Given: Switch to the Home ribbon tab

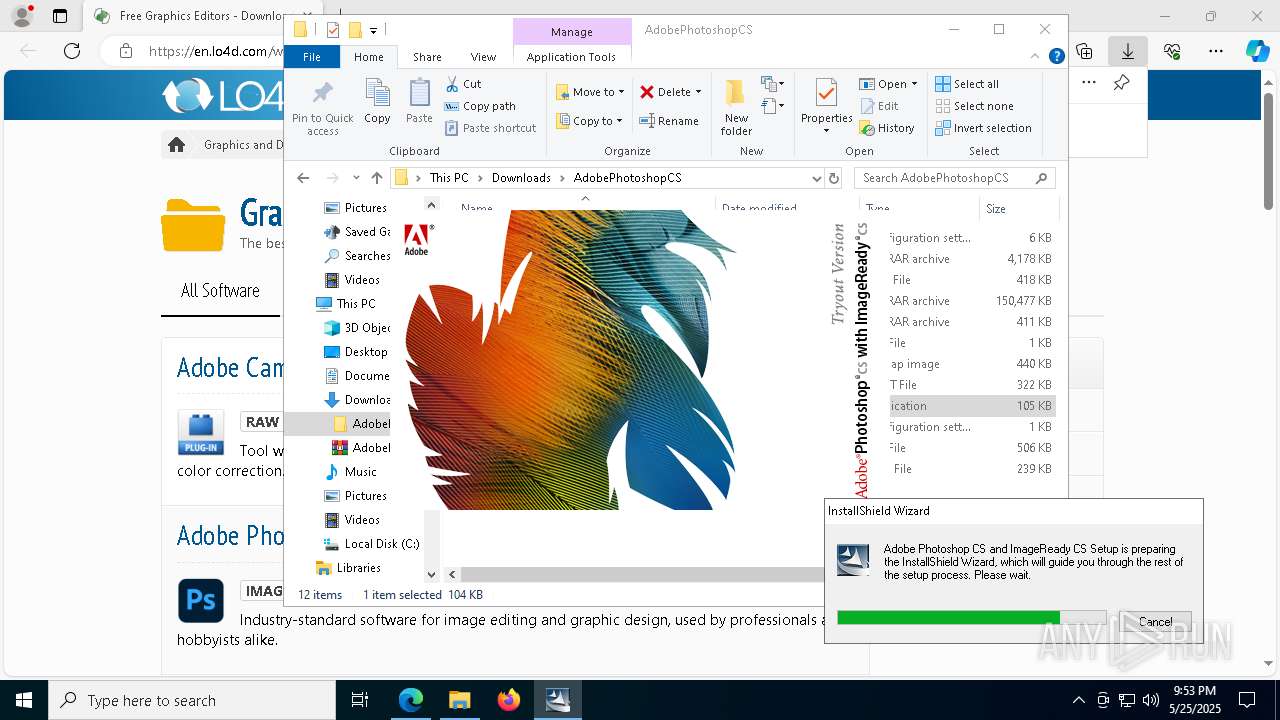Looking at the screenshot, I should point(368,57).
